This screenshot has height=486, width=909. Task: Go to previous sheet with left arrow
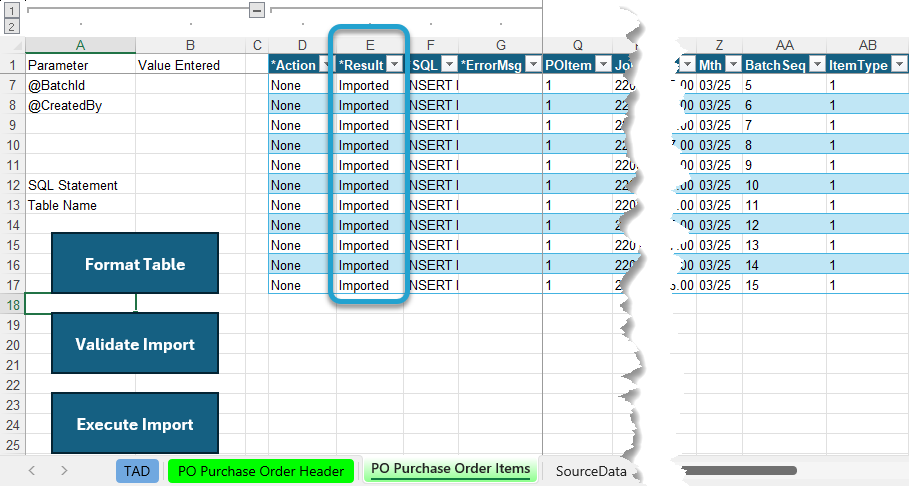coord(32,470)
